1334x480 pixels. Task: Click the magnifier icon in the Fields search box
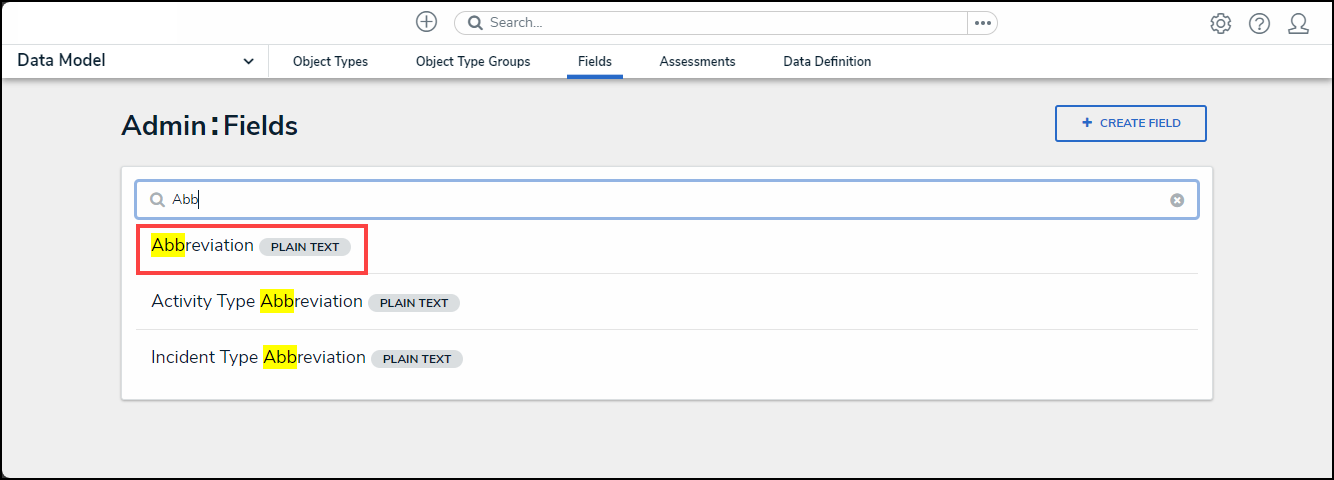pyautogui.click(x=157, y=200)
